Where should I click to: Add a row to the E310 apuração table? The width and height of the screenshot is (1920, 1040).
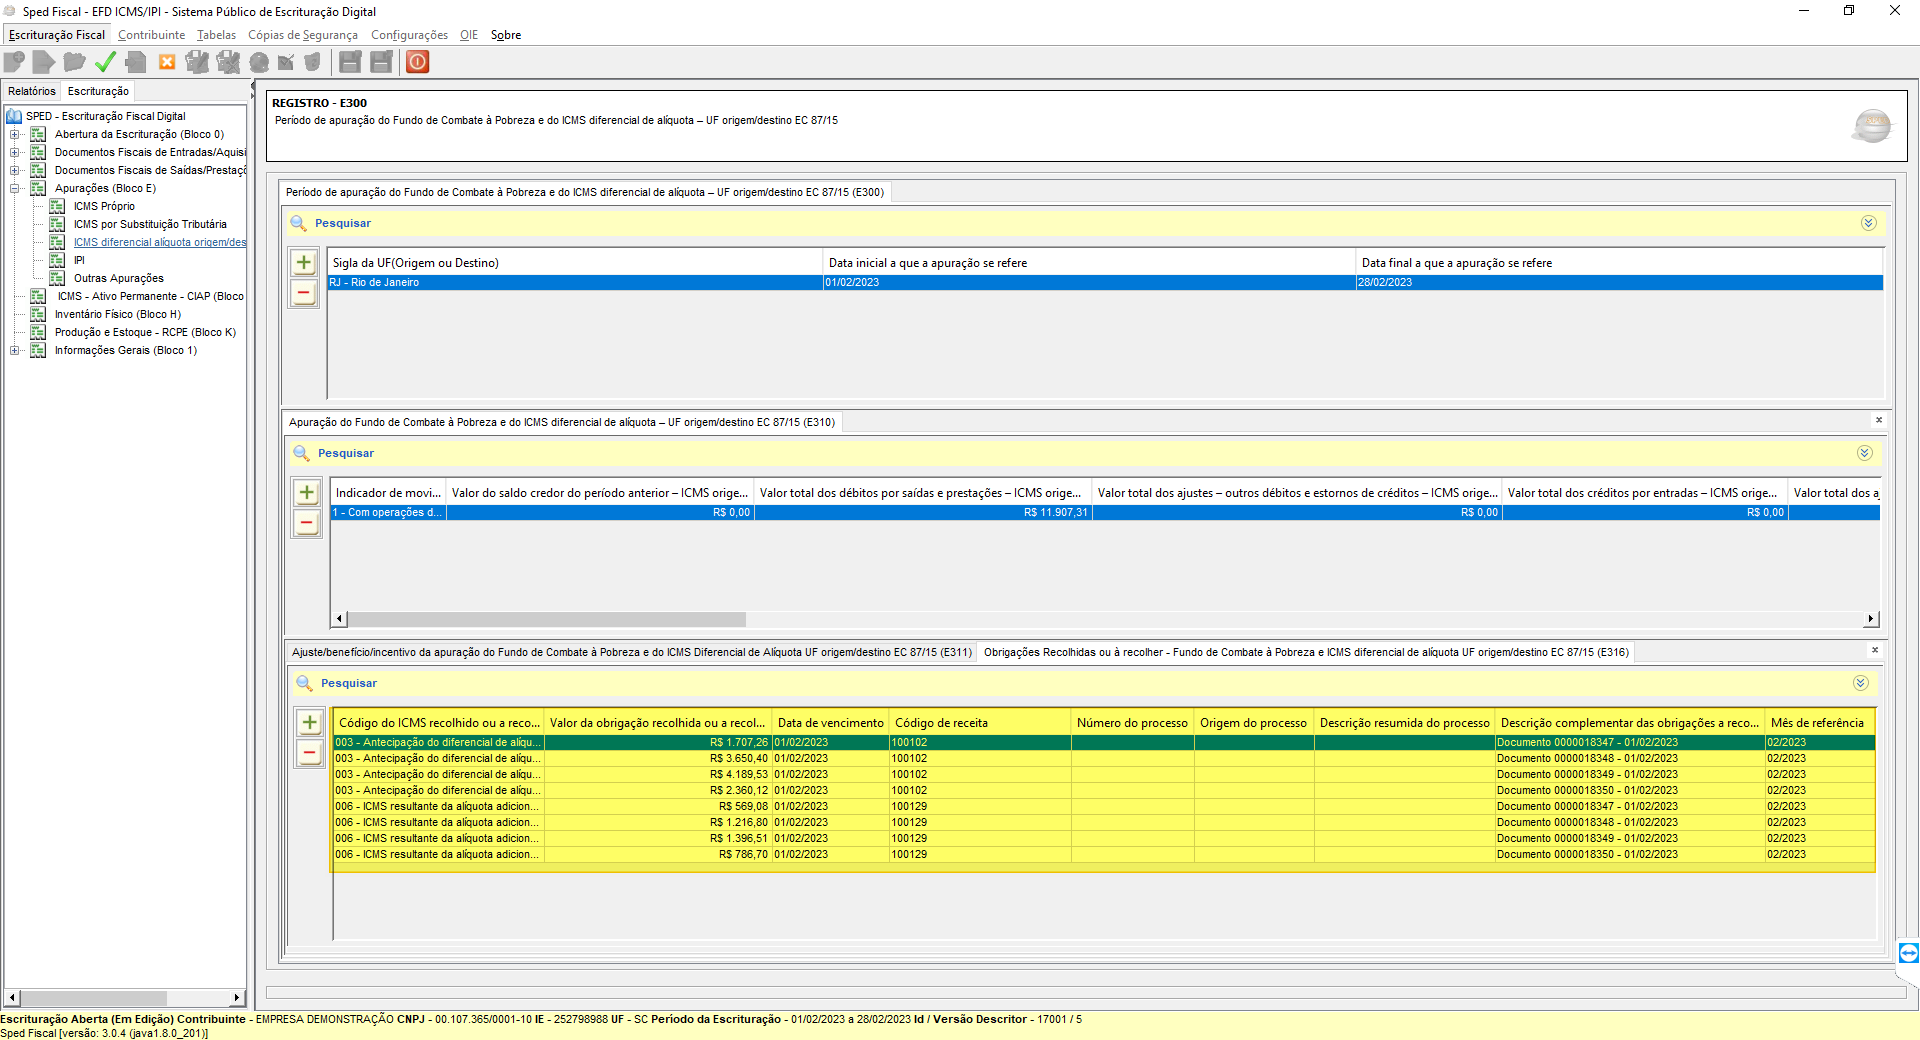(307, 493)
